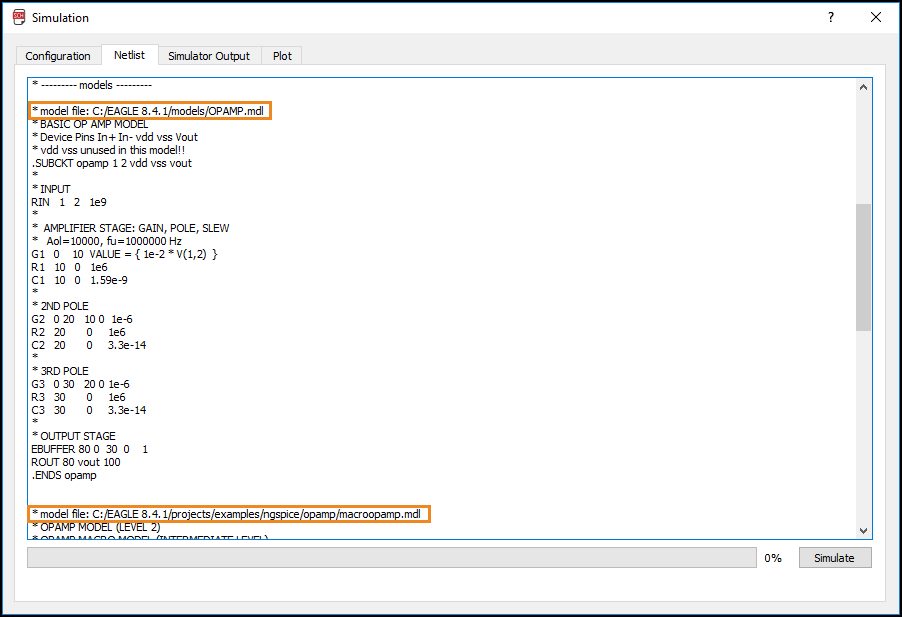Viewport: 902px width, 617px height.
Task: Close the Simulation dialog
Action: click(x=876, y=17)
